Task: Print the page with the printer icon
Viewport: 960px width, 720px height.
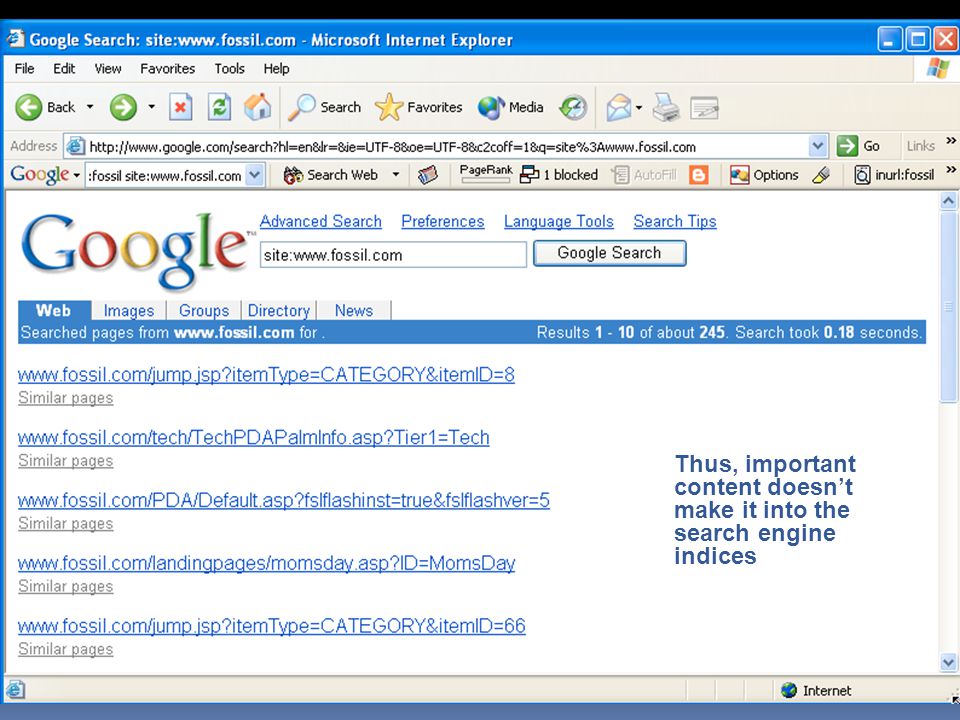Action: click(x=666, y=107)
